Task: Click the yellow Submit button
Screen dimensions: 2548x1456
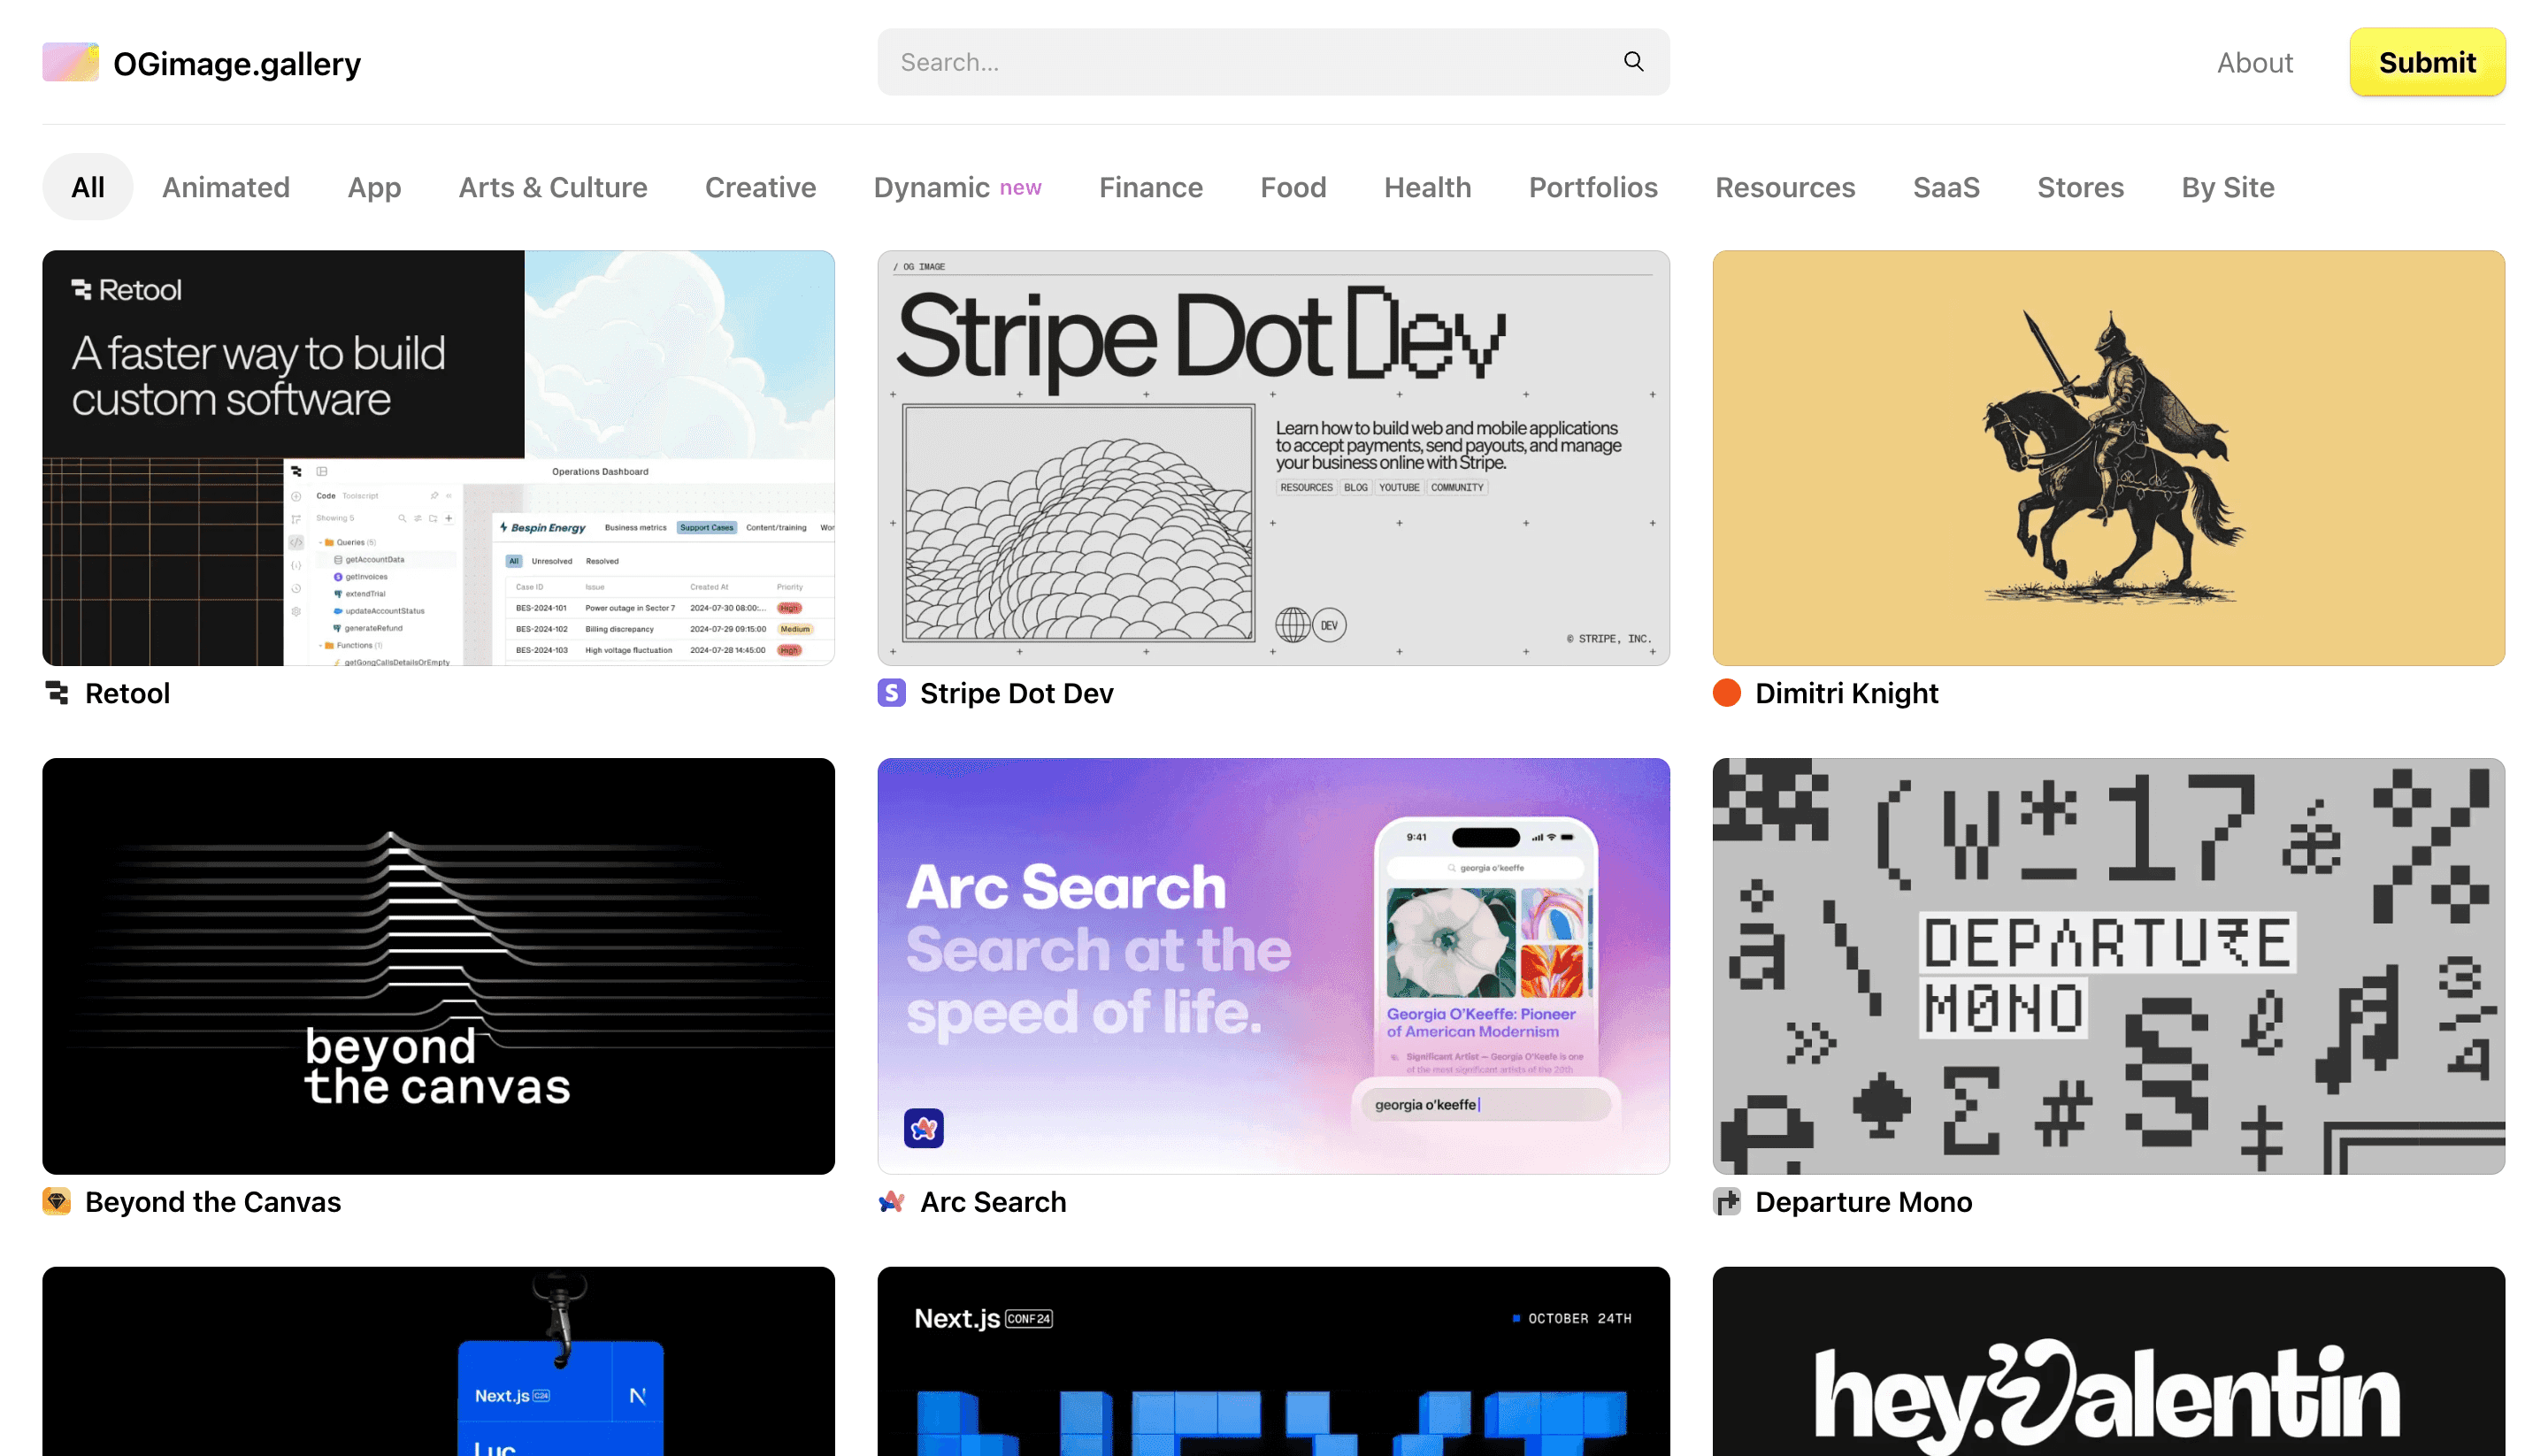Action: (2427, 62)
